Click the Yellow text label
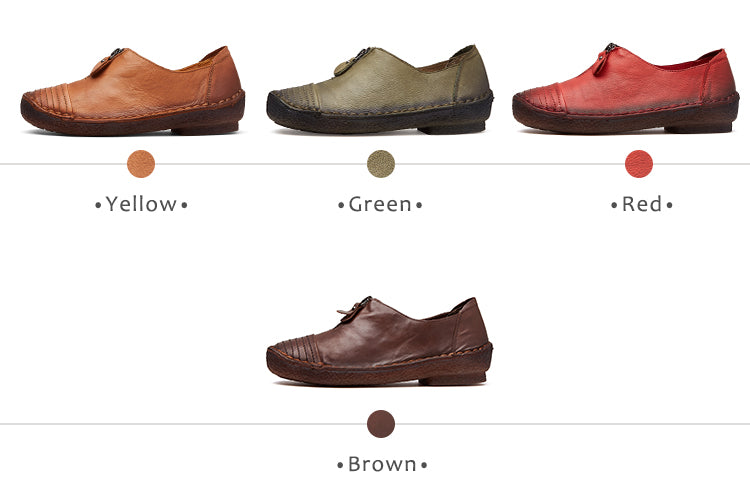Screen dimensions: 750x497 point(141,204)
